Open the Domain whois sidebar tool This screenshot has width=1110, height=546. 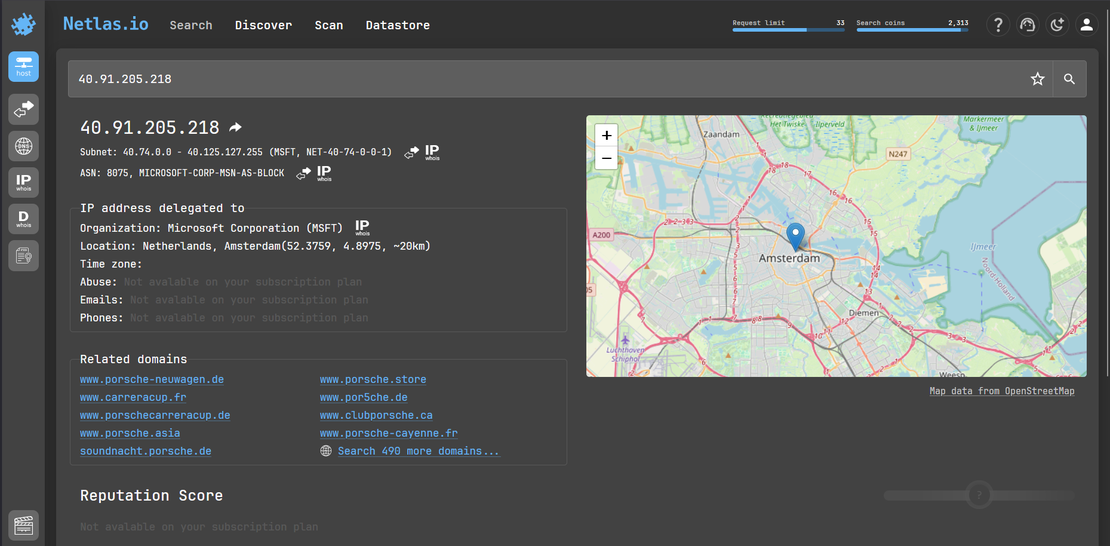coord(23,219)
